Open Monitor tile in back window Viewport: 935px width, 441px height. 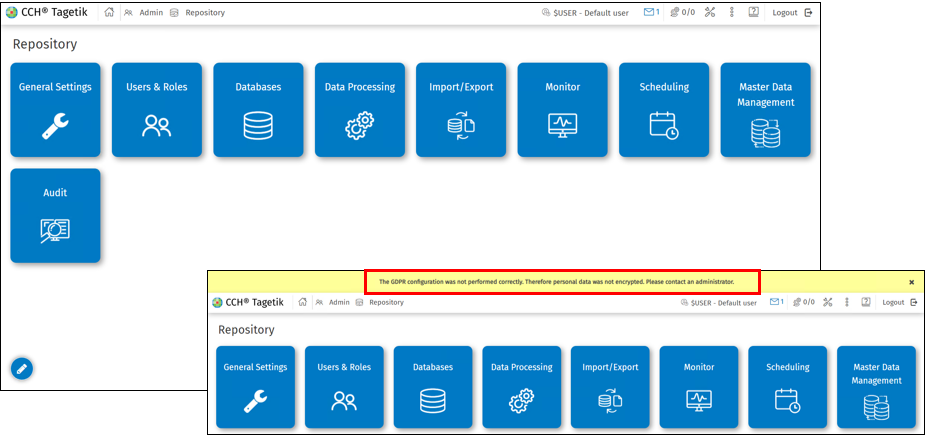(562, 110)
